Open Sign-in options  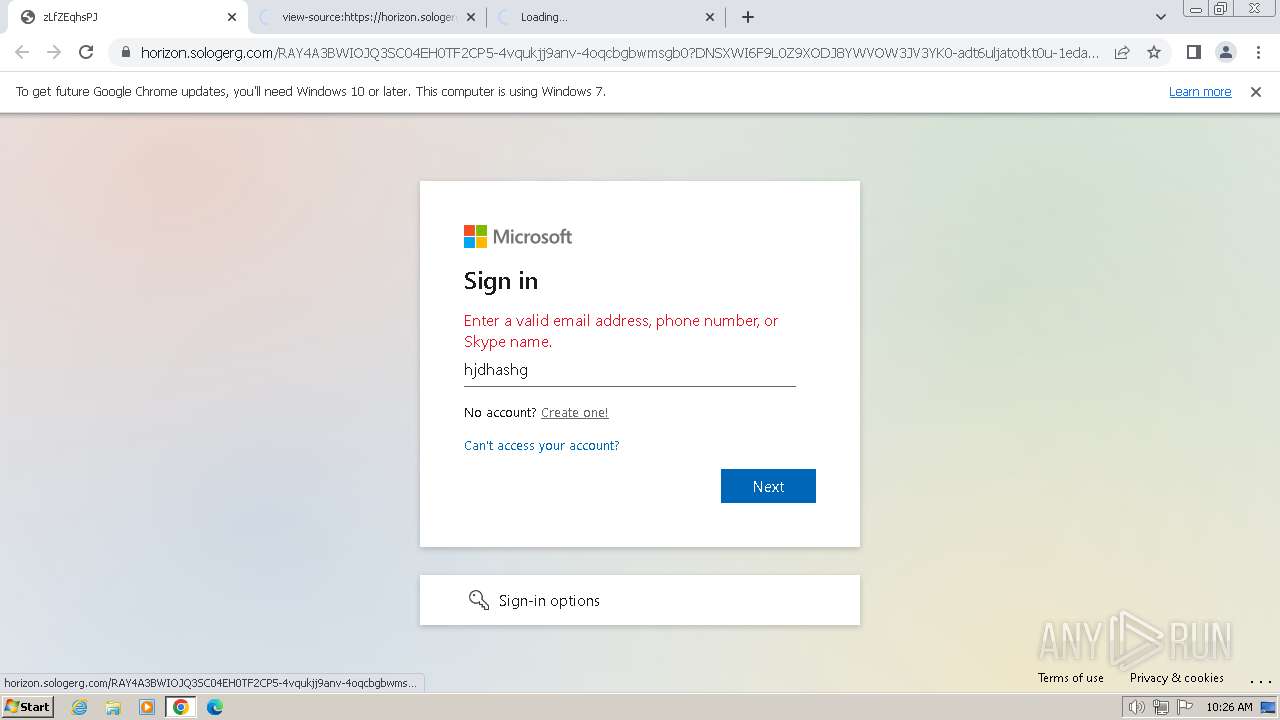pyautogui.click(x=640, y=600)
